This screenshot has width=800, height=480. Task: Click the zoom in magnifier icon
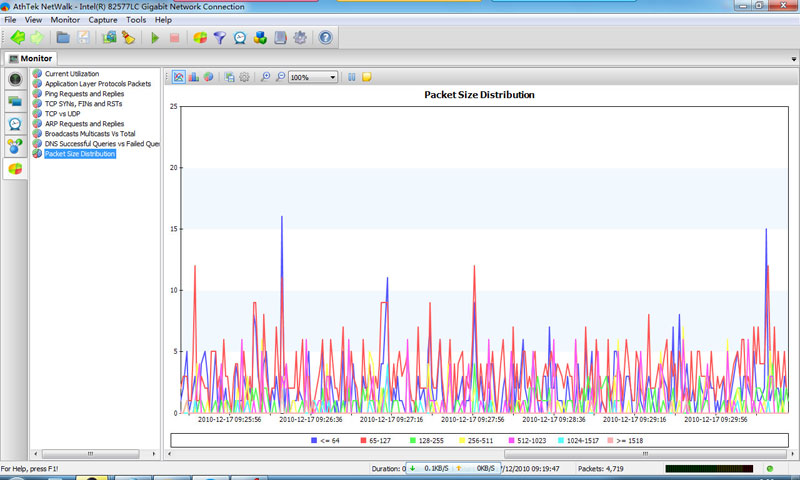point(265,76)
